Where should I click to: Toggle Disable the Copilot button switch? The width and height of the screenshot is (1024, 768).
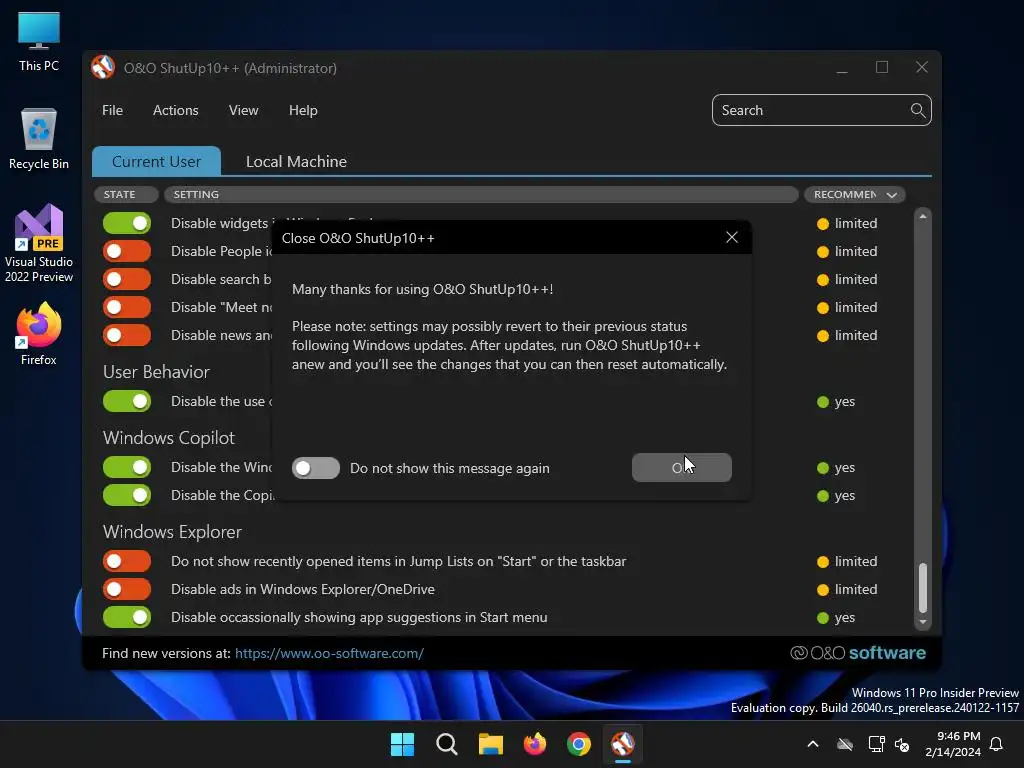tap(127, 496)
